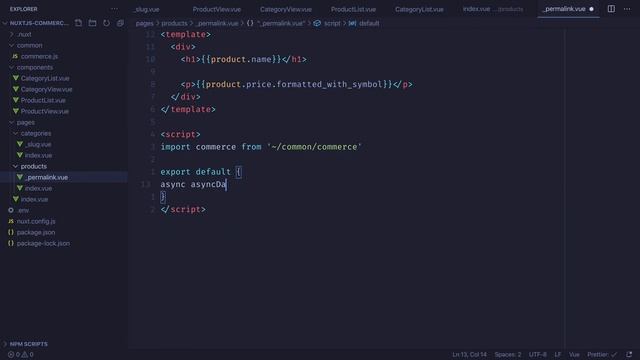640x360 pixels.
Task: Refresh the Explorer file tree
Action: pos(107,23)
